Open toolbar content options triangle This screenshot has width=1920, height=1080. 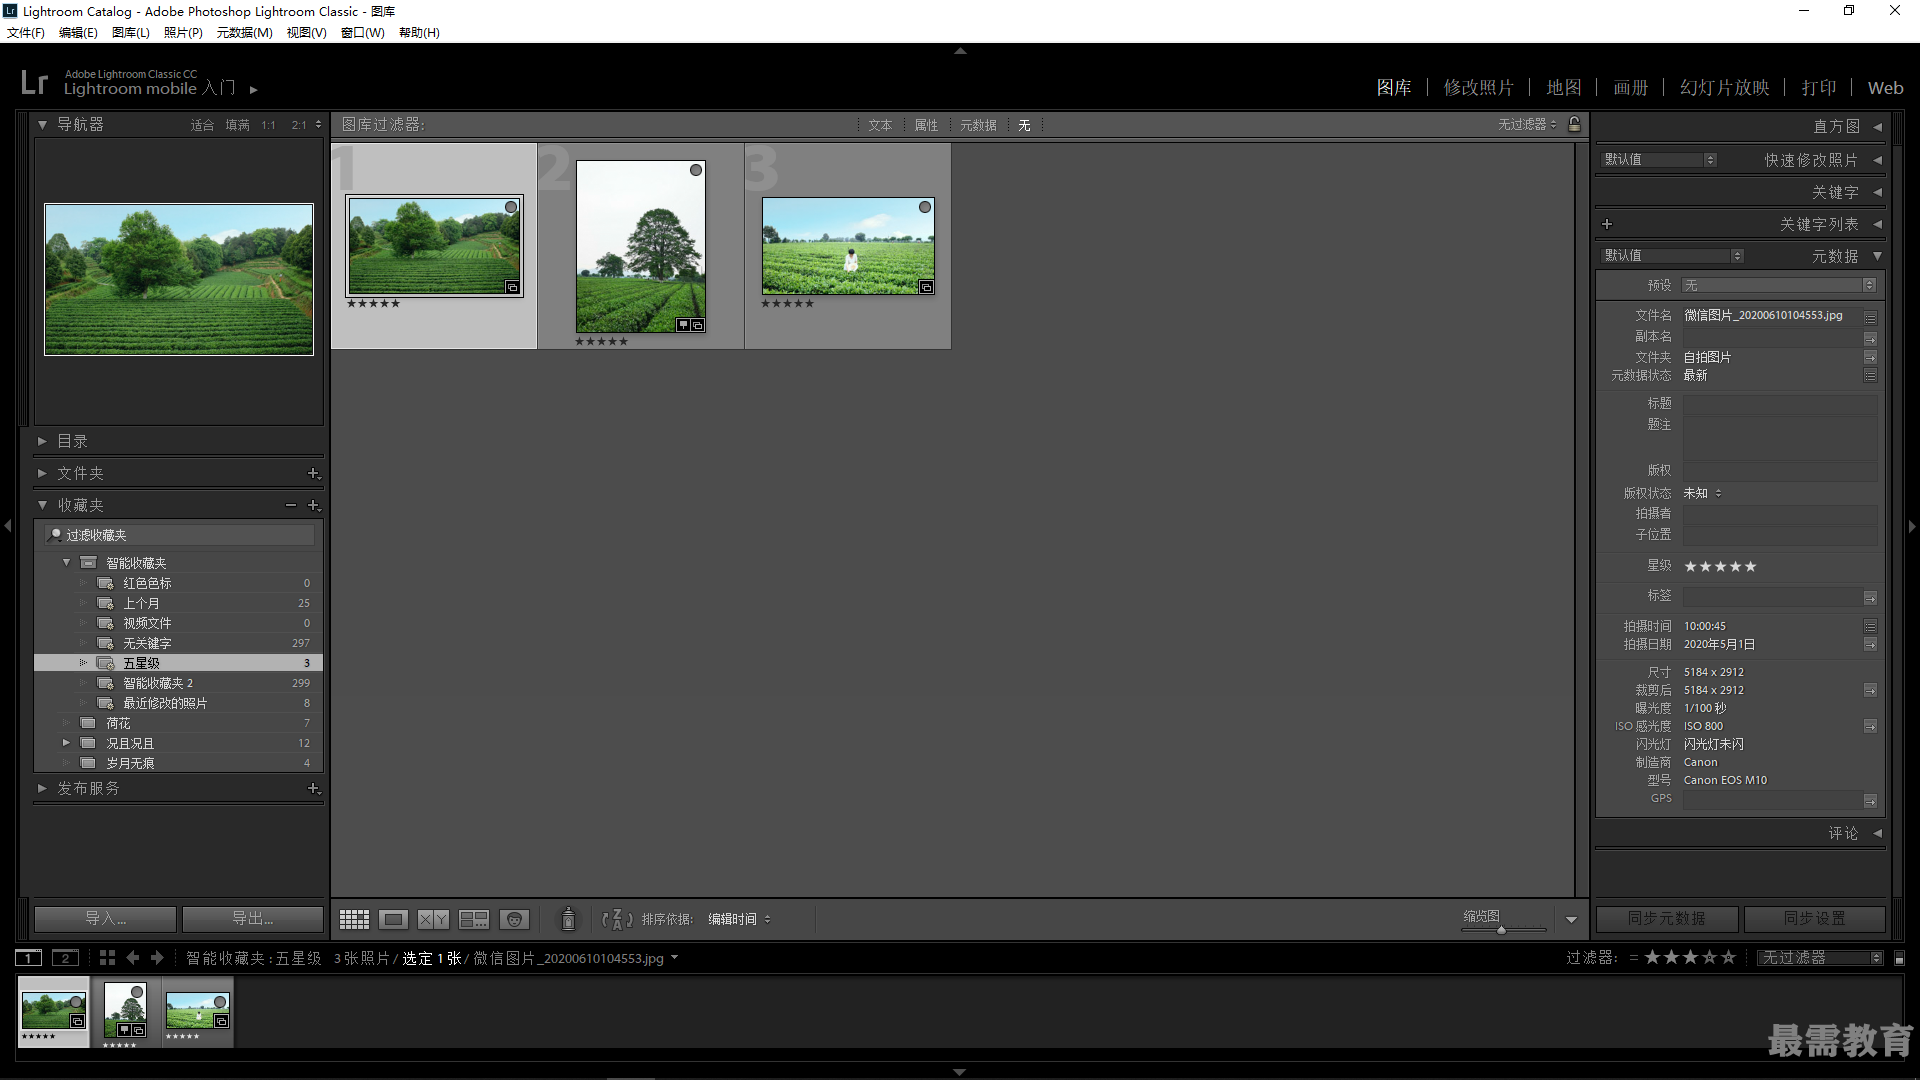pyautogui.click(x=1571, y=920)
